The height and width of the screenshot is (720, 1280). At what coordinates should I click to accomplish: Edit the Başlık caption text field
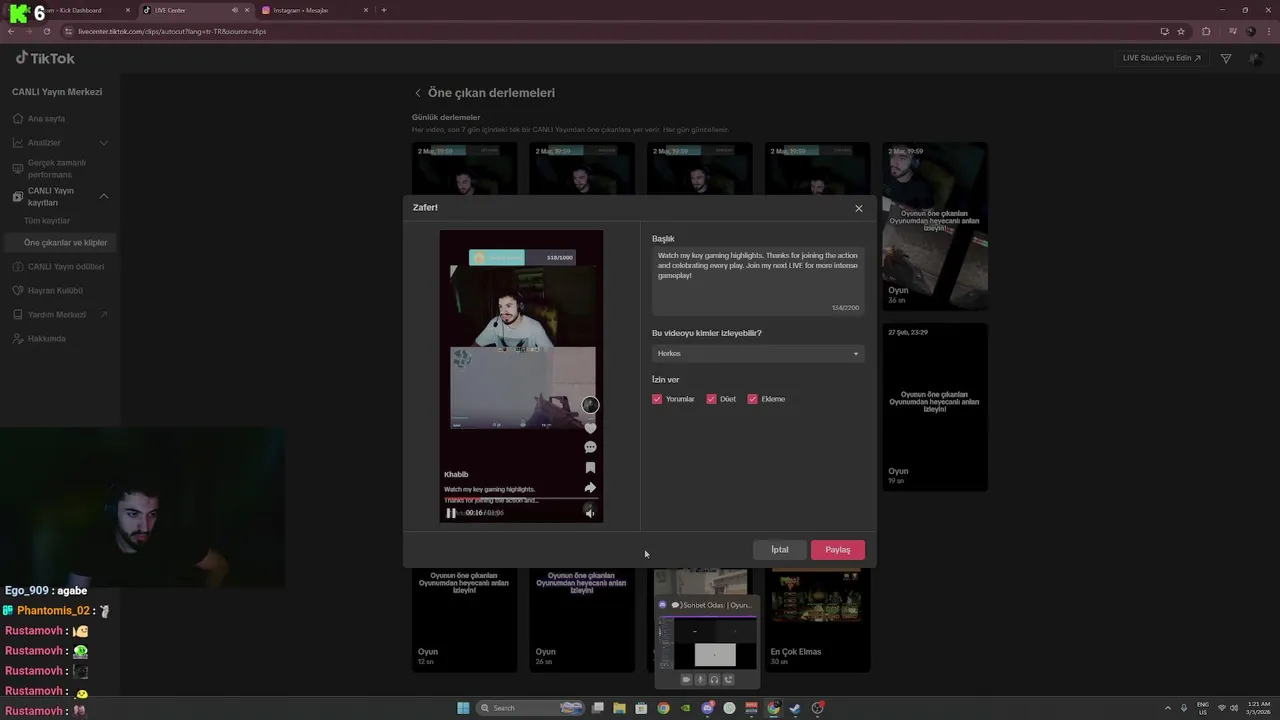(758, 282)
